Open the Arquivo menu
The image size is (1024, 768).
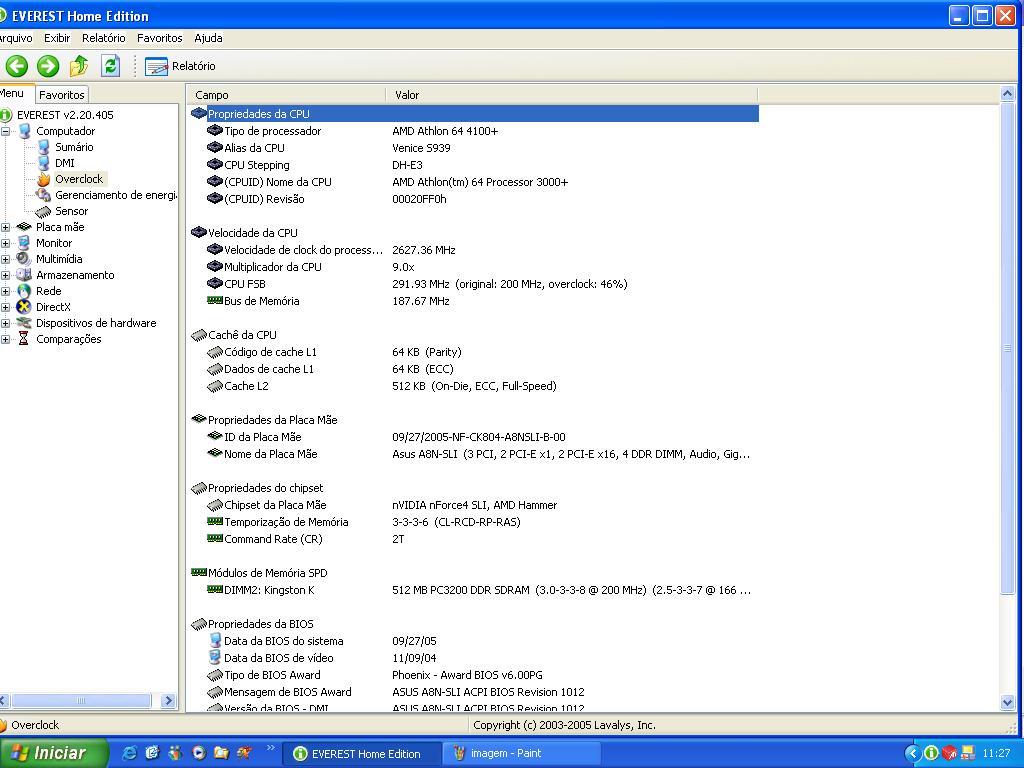pos(16,38)
